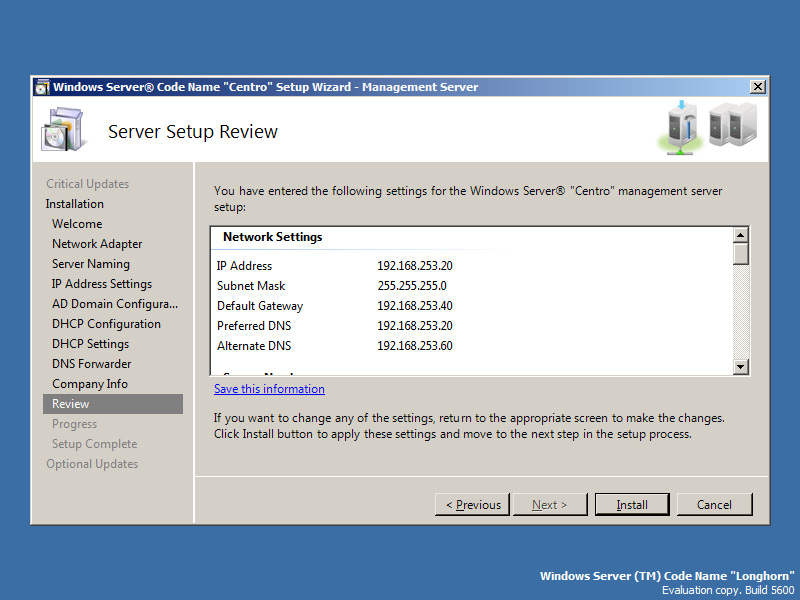The height and width of the screenshot is (600, 800).
Task: Click the setup wizard title bar icon
Action: coord(42,87)
